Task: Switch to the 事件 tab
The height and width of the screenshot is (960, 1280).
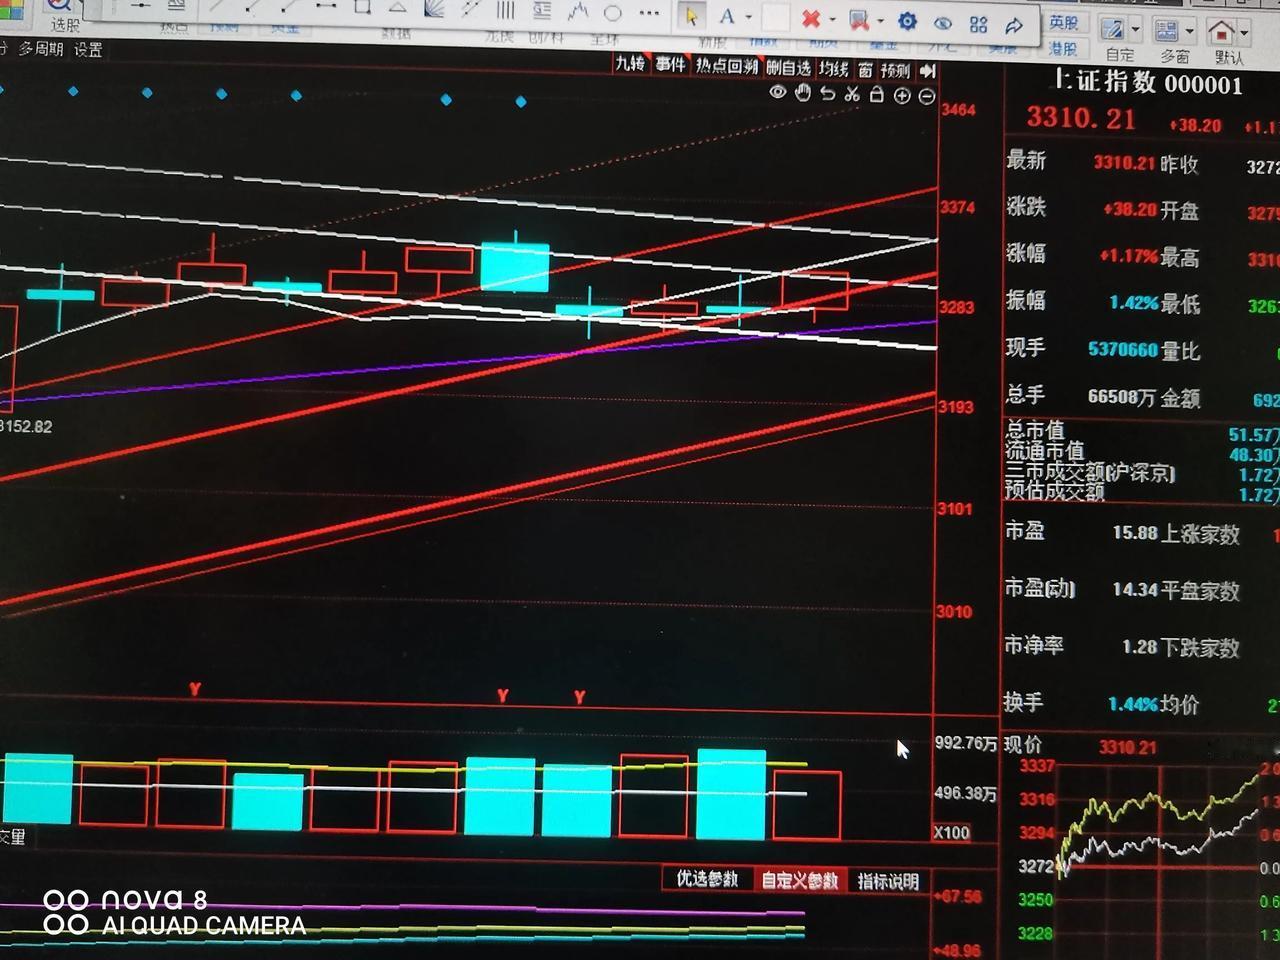Action: pos(670,65)
